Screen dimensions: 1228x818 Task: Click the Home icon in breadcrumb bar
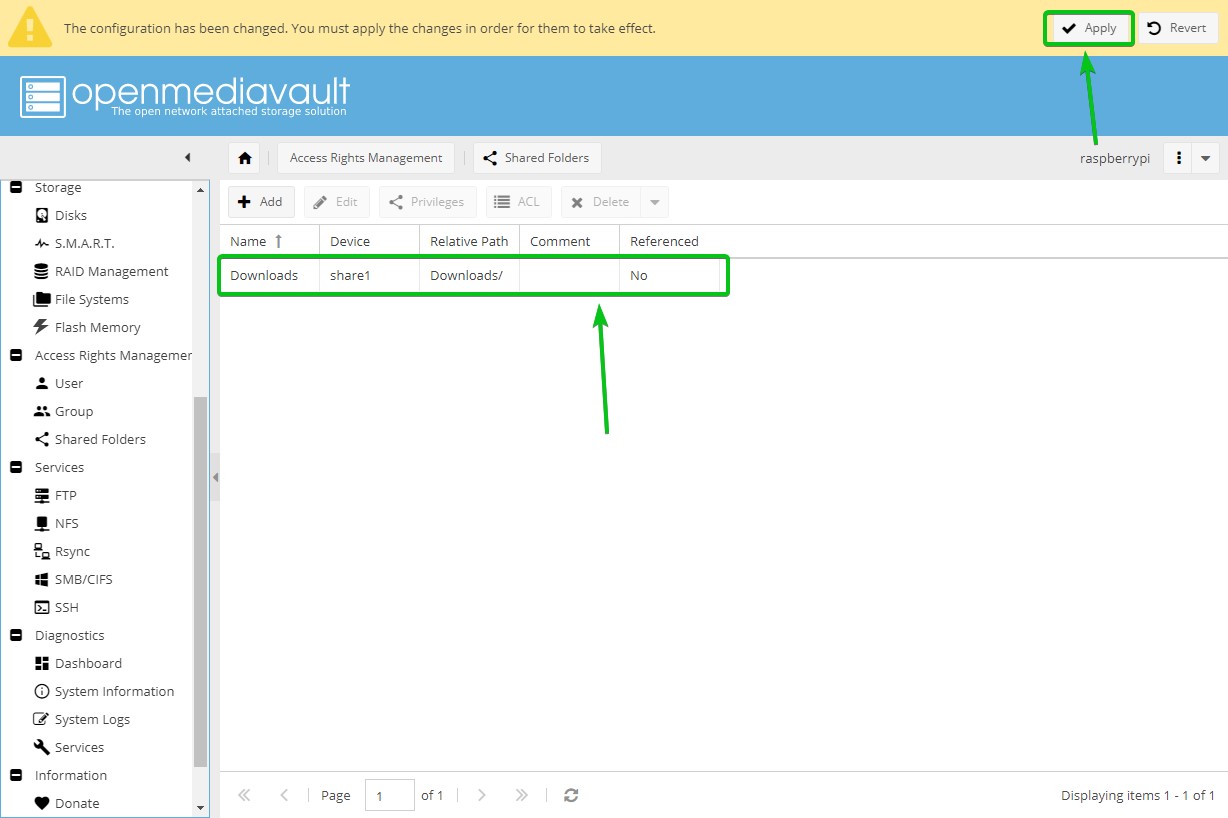click(244, 158)
